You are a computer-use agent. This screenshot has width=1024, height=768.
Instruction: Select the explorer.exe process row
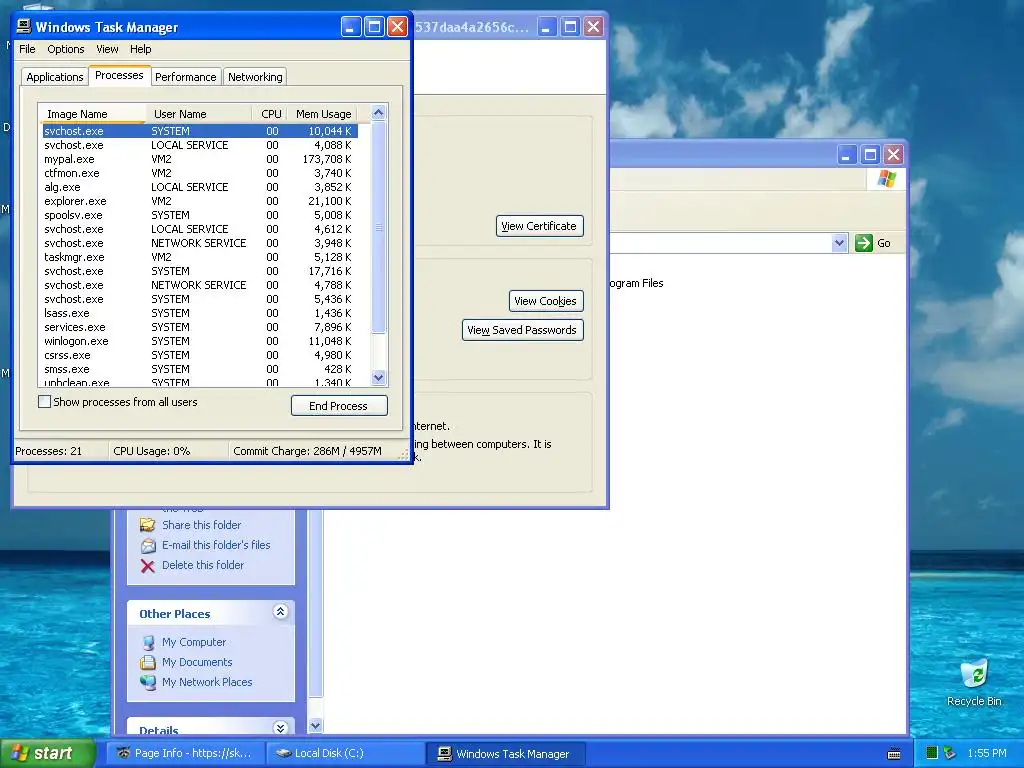click(x=200, y=201)
